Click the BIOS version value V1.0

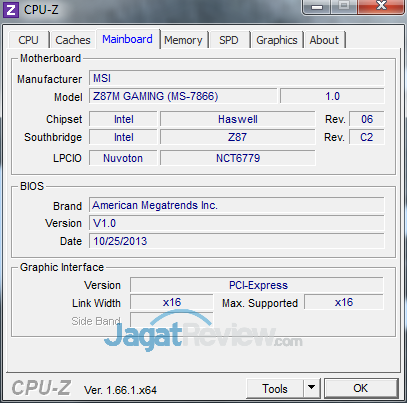(x=237, y=223)
